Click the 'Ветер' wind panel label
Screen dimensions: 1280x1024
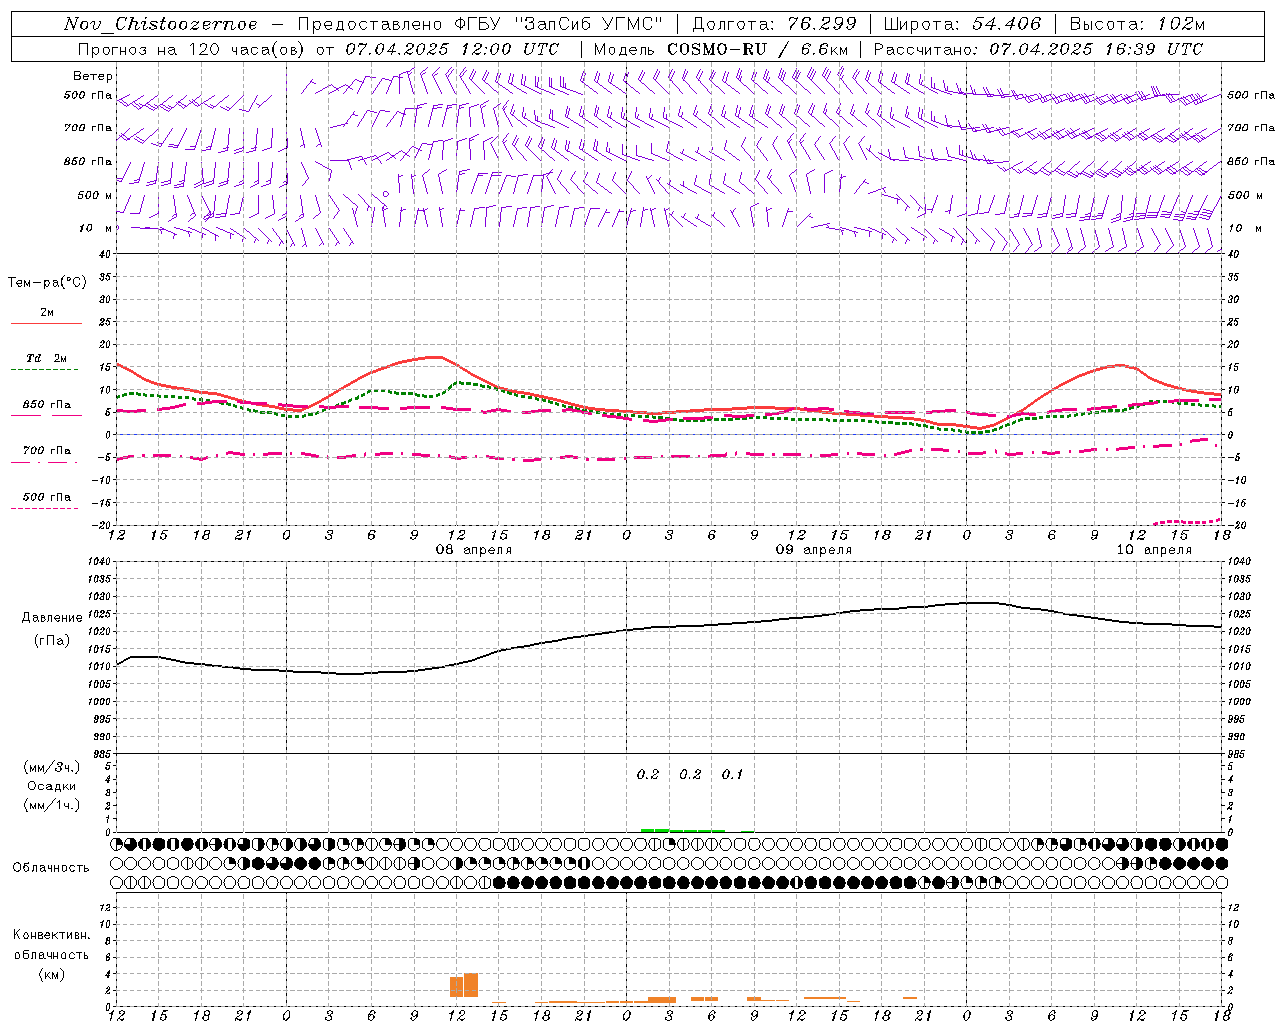point(93,76)
